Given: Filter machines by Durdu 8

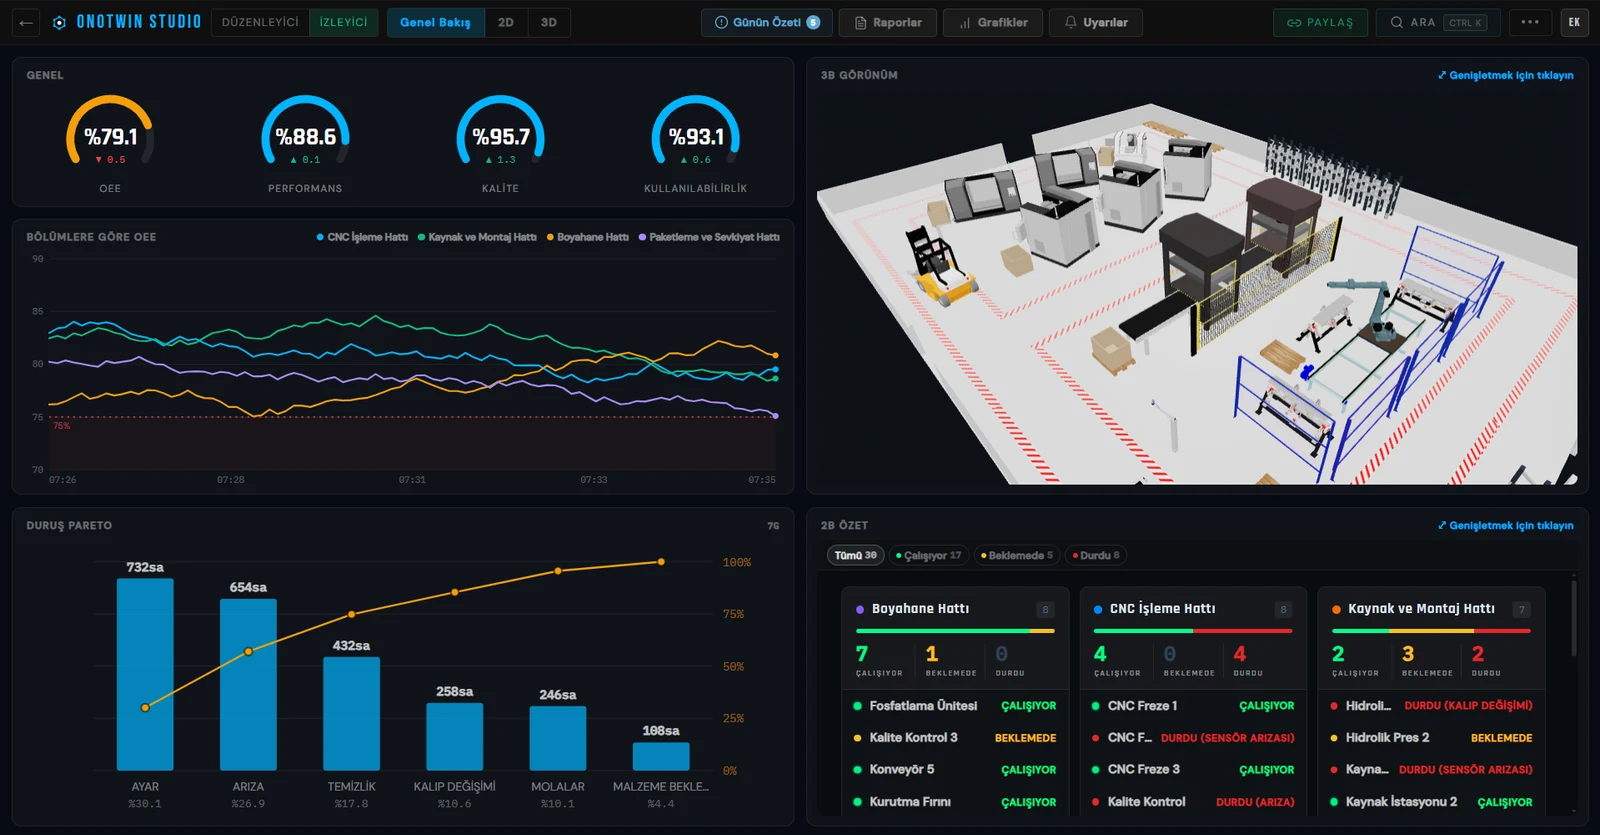Looking at the screenshot, I should (x=1096, y=555).
